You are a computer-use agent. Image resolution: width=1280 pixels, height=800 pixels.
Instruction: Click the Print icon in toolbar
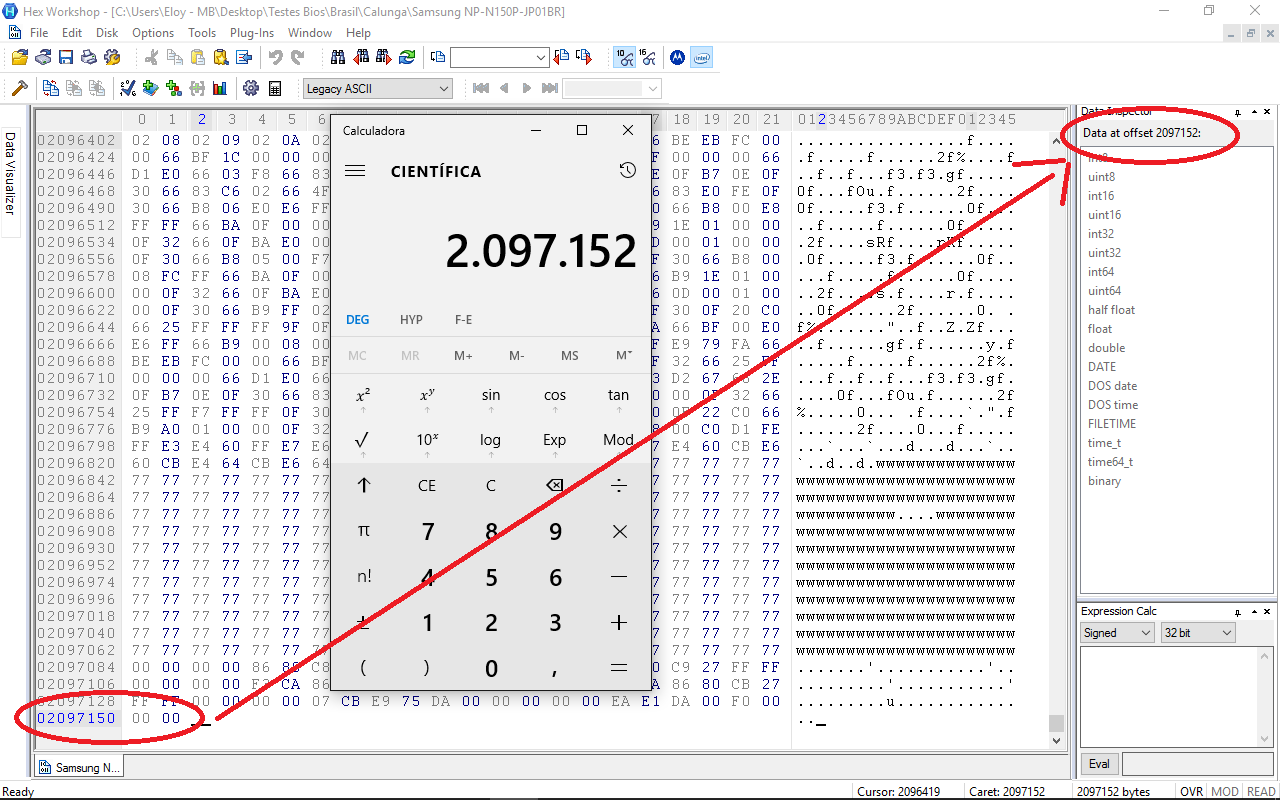click(89, 57)
